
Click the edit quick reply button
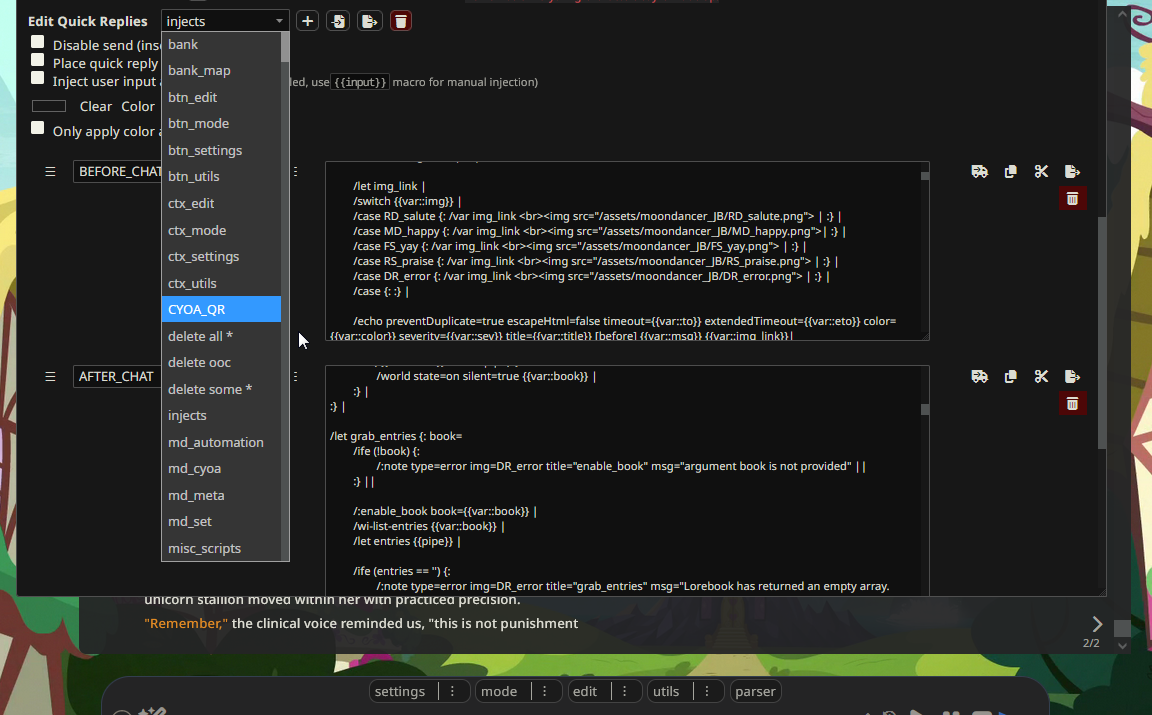(585, 691)
